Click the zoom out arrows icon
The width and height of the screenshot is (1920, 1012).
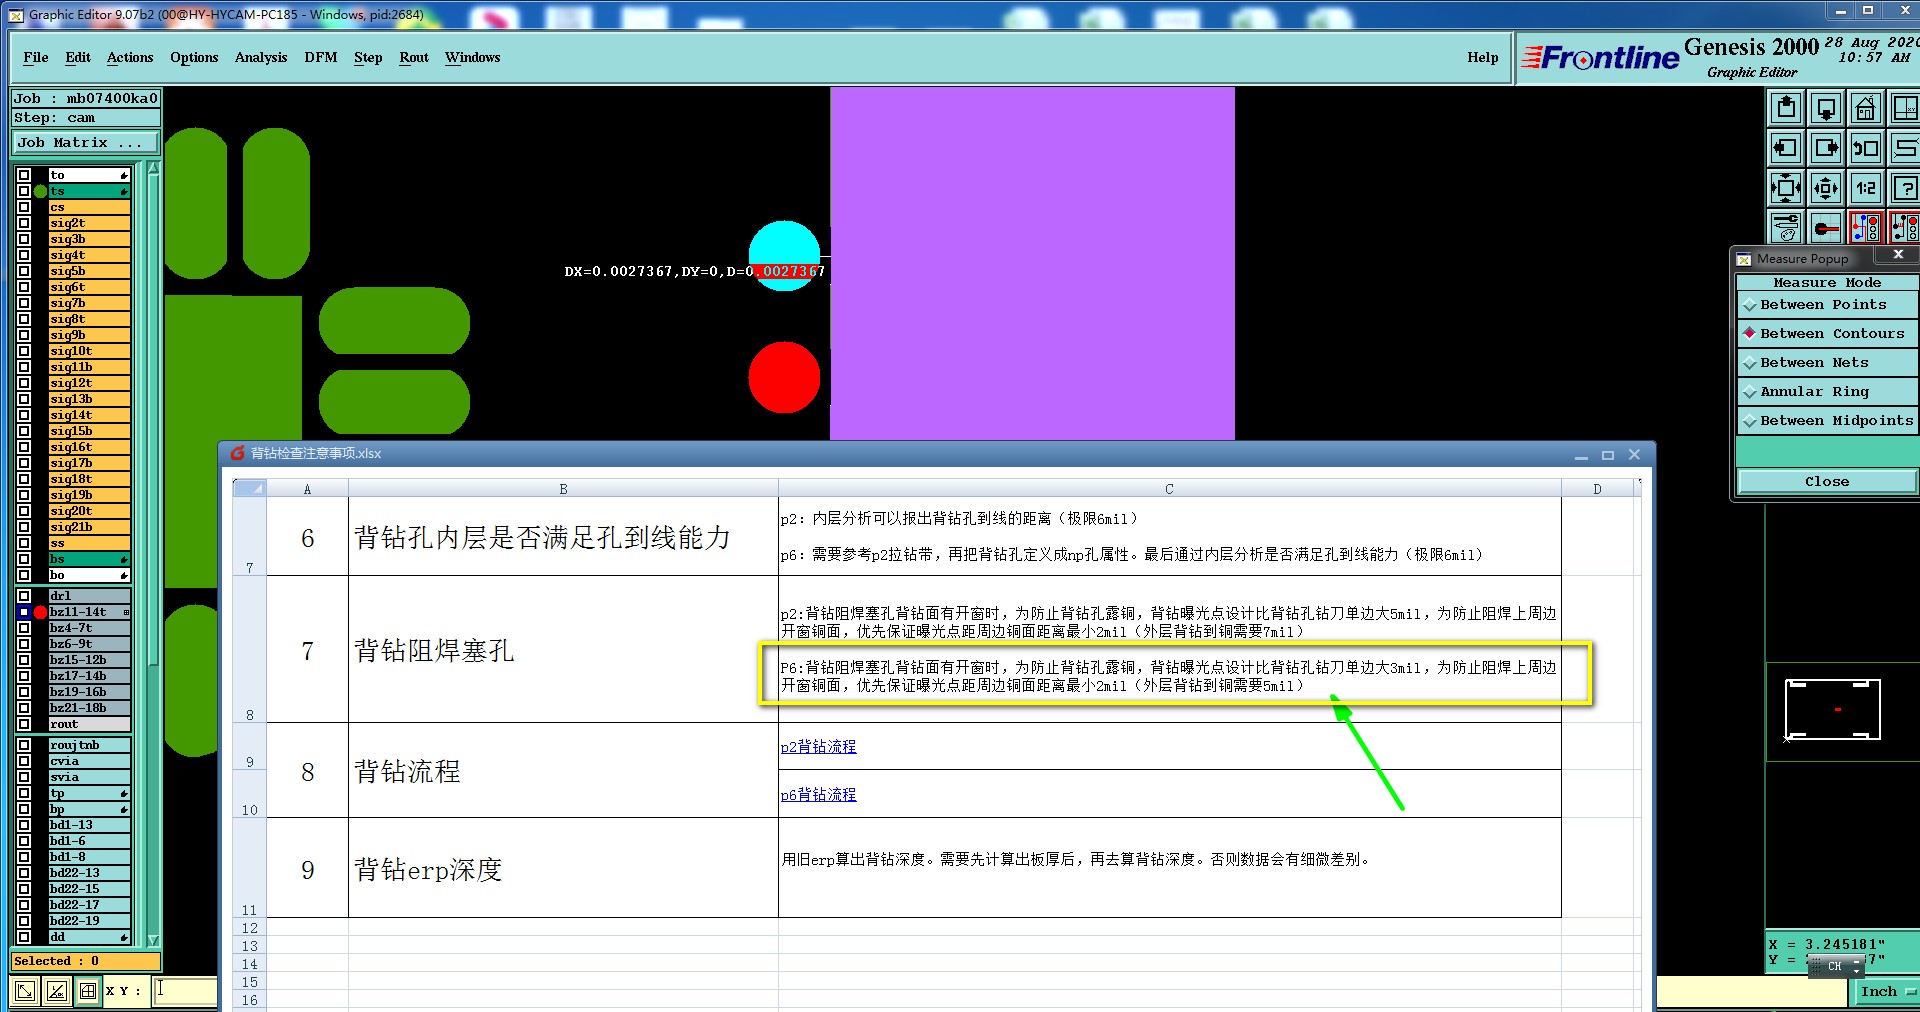(x=1826, y=188)
